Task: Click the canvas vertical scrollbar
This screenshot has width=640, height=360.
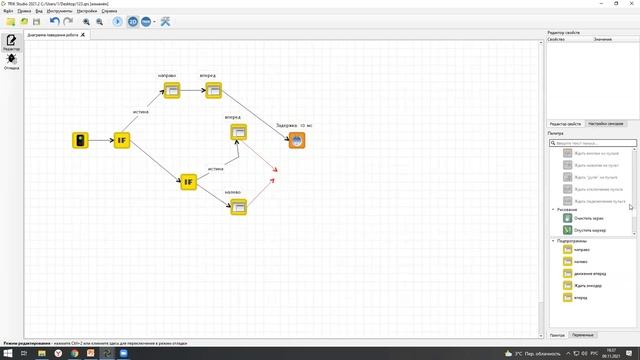Action: click(541, 189)
